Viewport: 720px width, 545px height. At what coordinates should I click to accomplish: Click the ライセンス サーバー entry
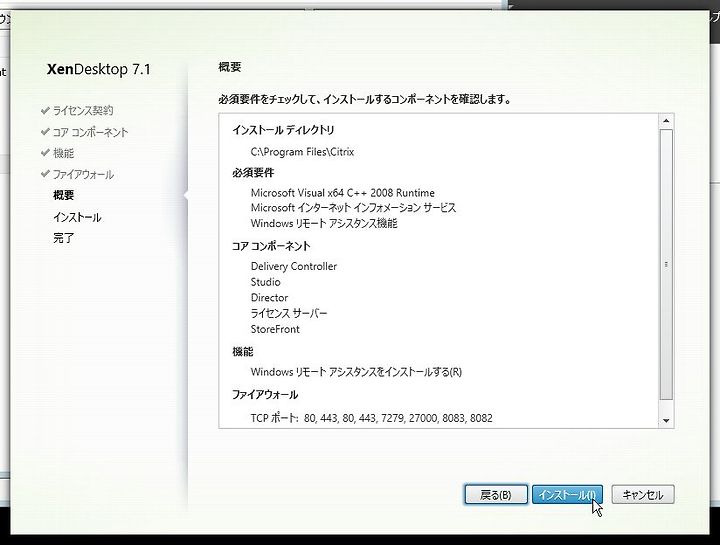coord(289,314)
